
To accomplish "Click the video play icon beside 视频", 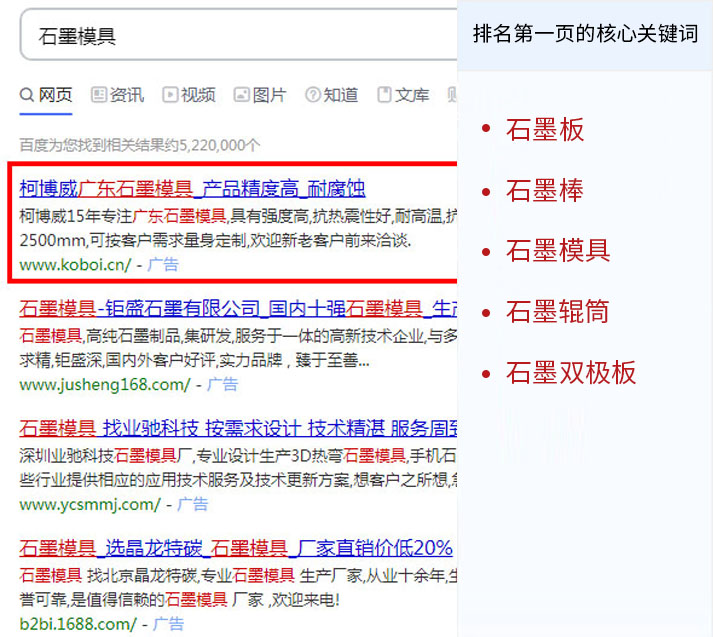I will coord(170,95).
